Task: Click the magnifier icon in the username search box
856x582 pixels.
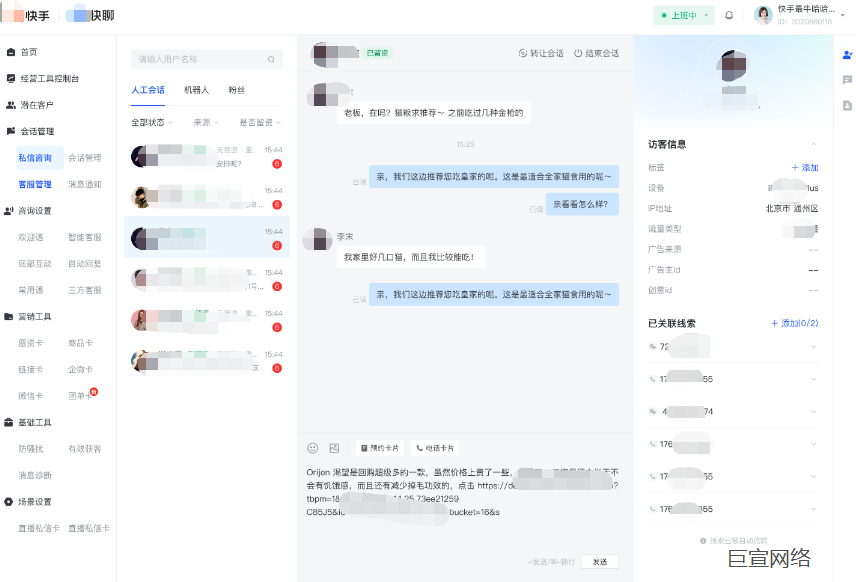Action: pos(270,58)
